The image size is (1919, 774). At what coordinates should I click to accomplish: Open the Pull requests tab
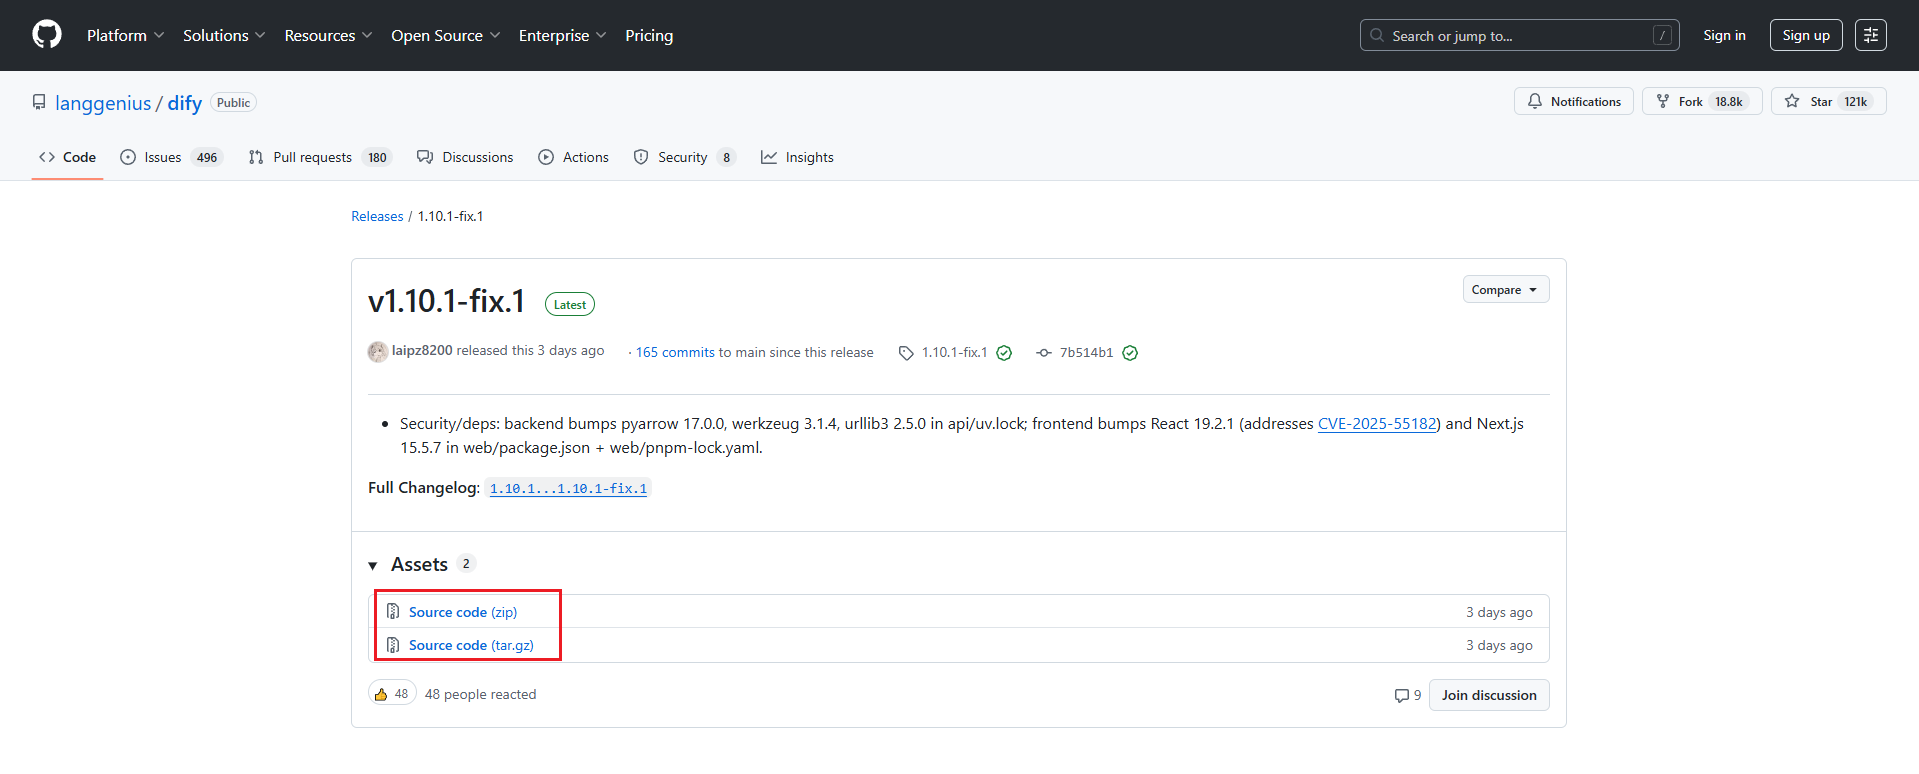click(x=320, y=157)
